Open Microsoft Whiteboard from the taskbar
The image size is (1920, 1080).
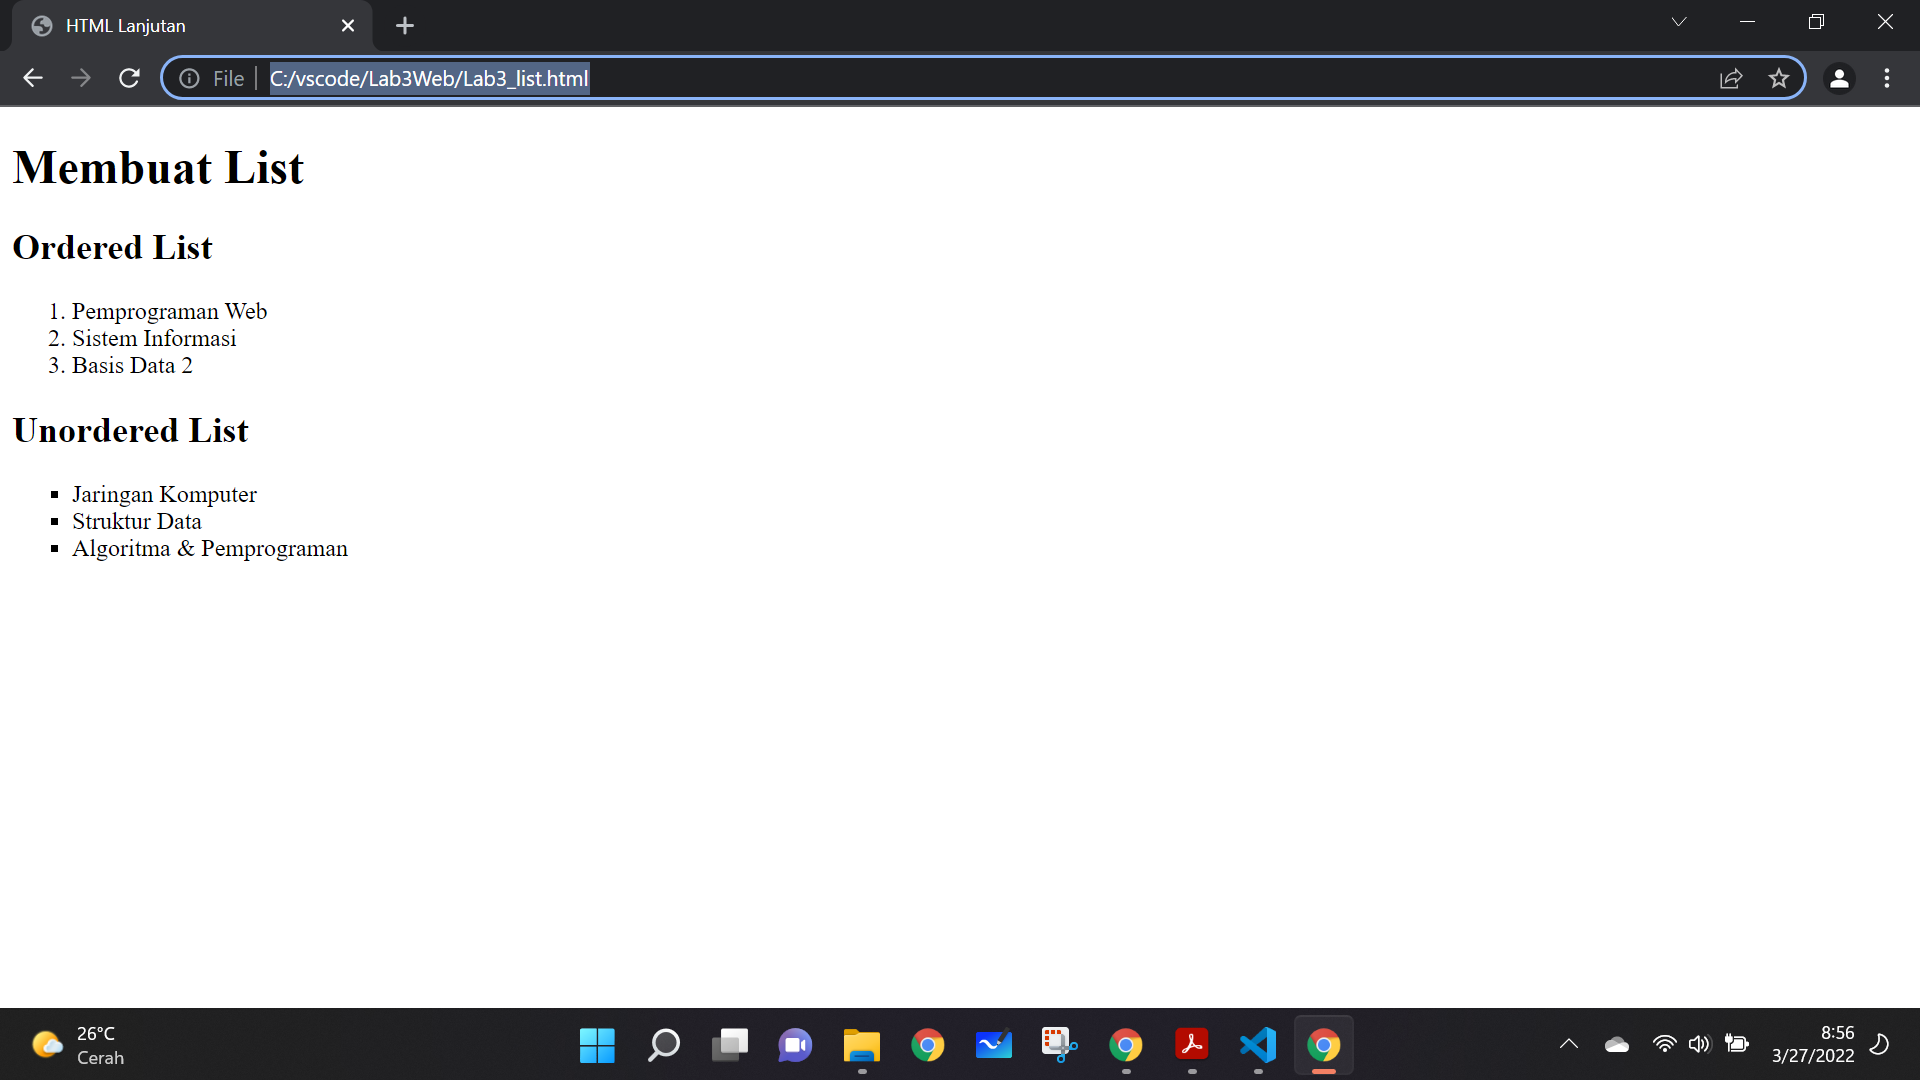[x=994, y=1044]
